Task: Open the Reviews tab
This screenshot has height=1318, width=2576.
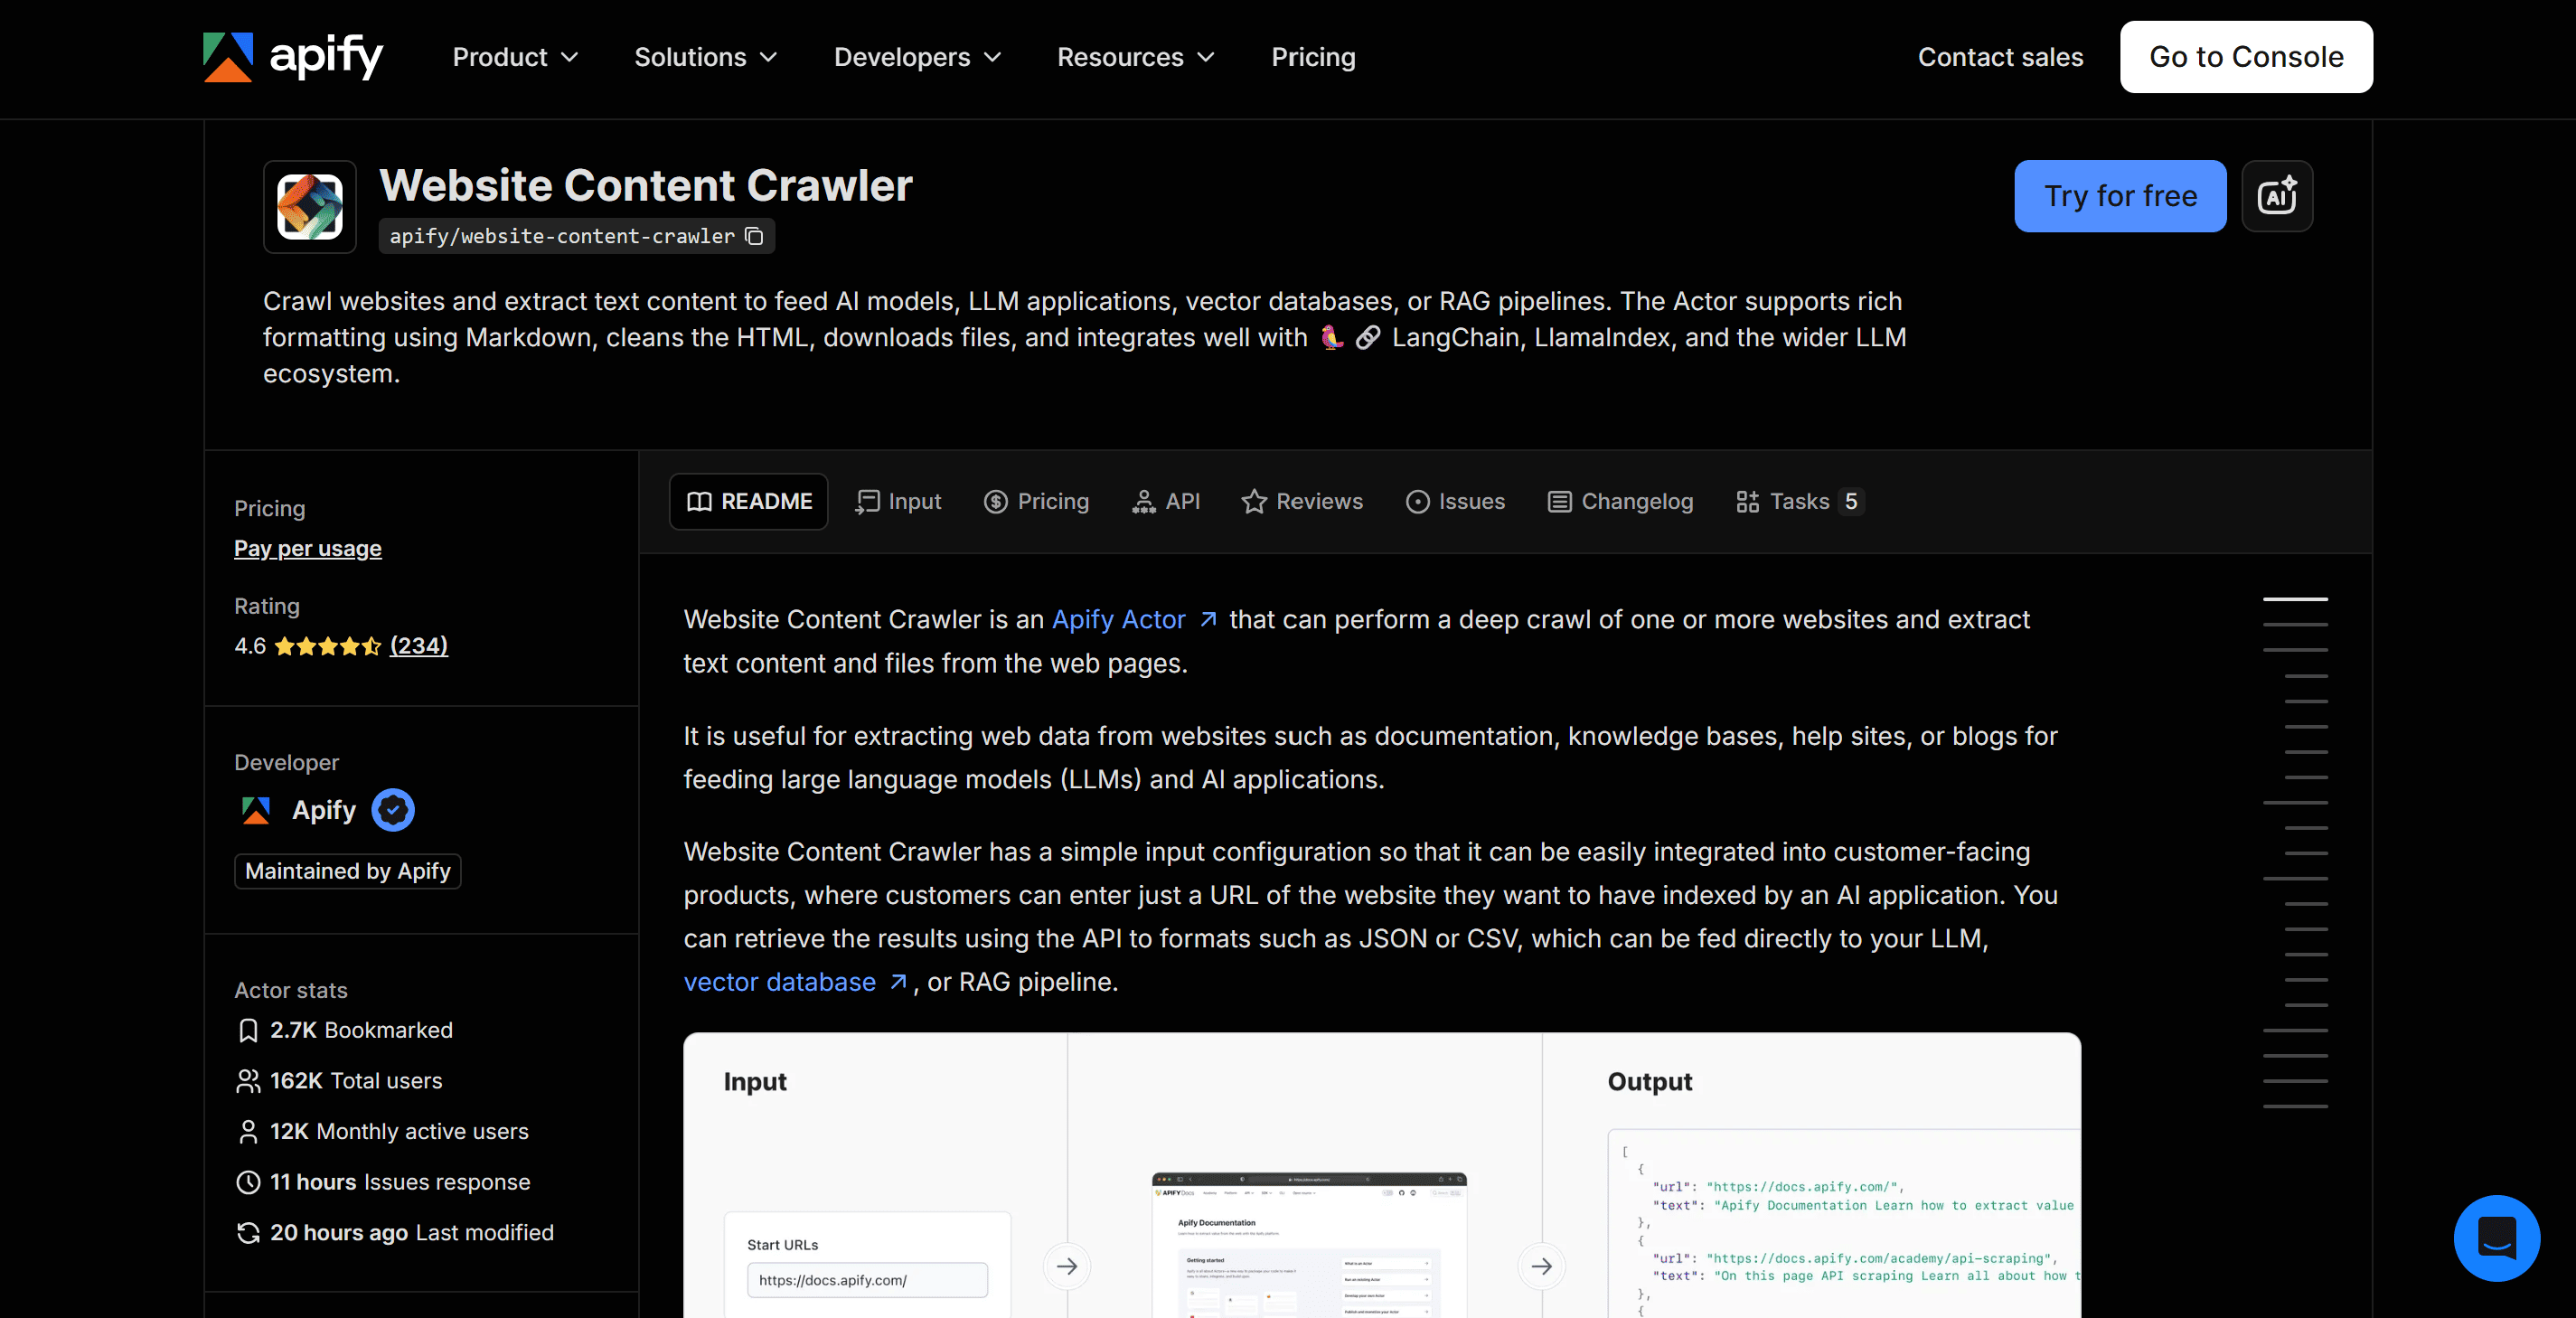Action: point(1302,501)
